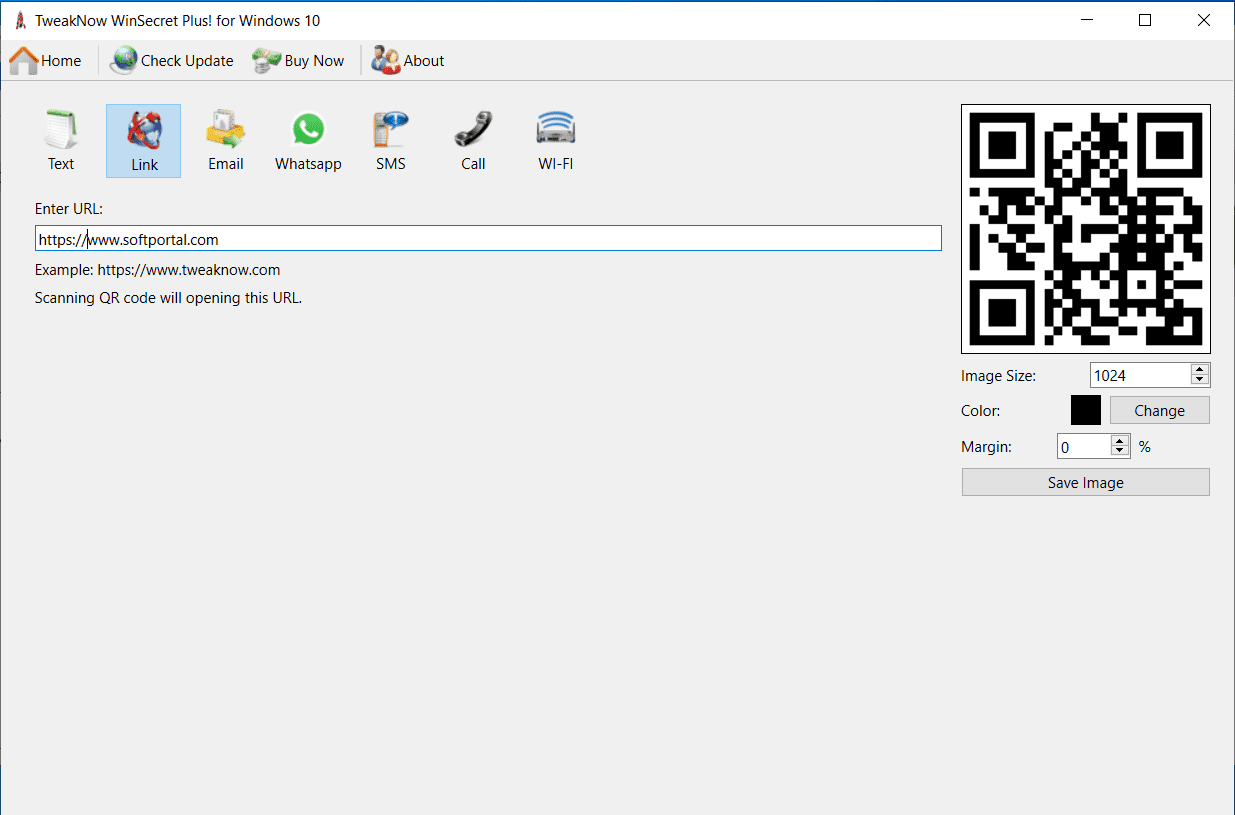Pick the Whatsapp QR code option
Screen dimensions: 1235x815
[x=308, y=141]
